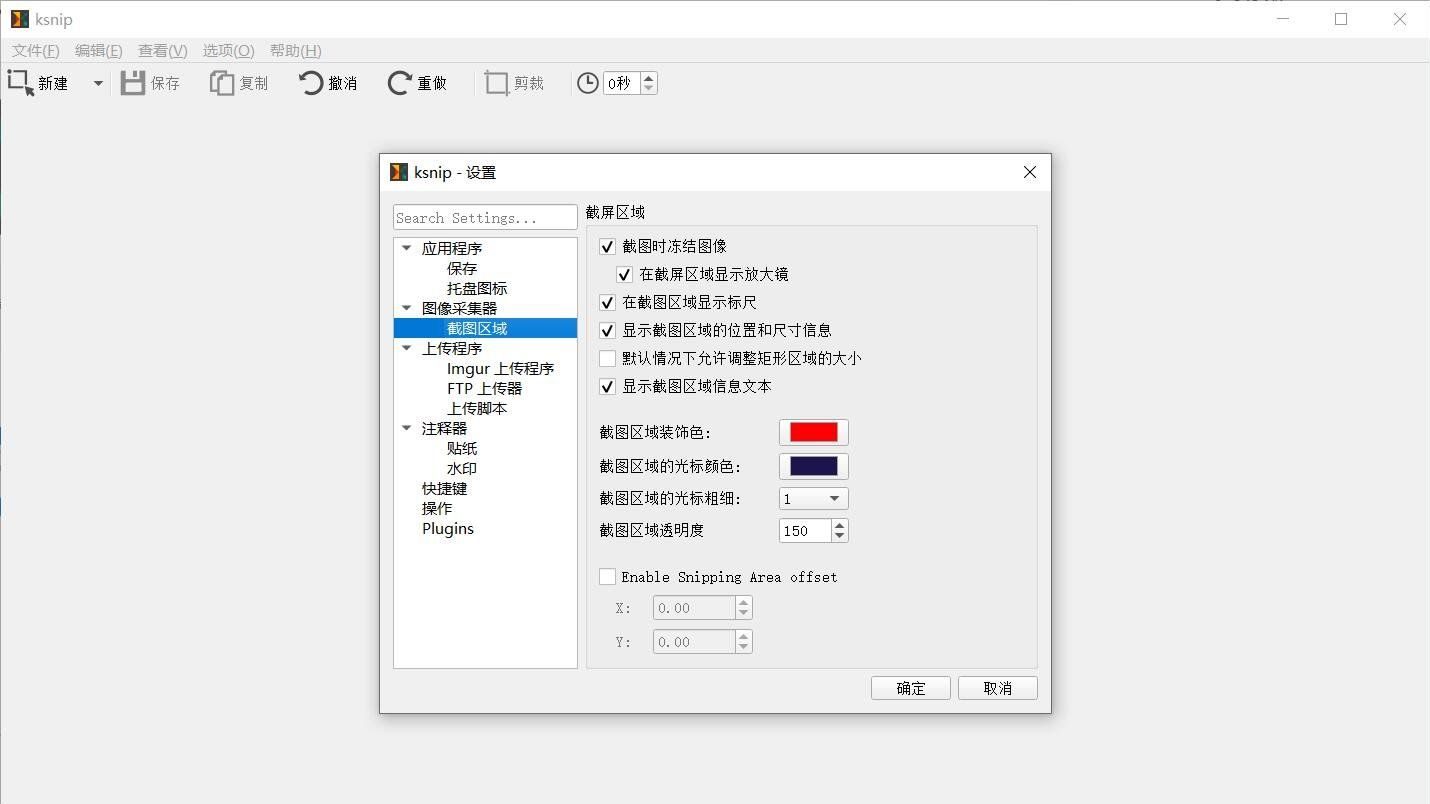Click the Redo arrow icon

click(400, 83)
